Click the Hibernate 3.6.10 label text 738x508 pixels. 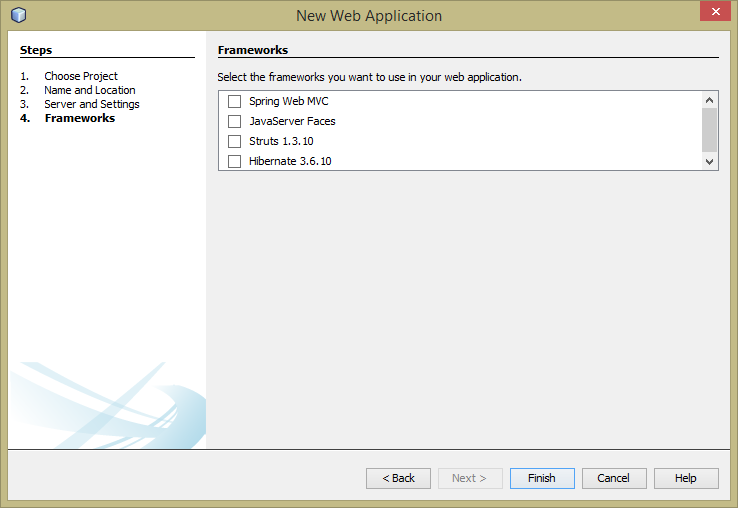tap(290, 161)
